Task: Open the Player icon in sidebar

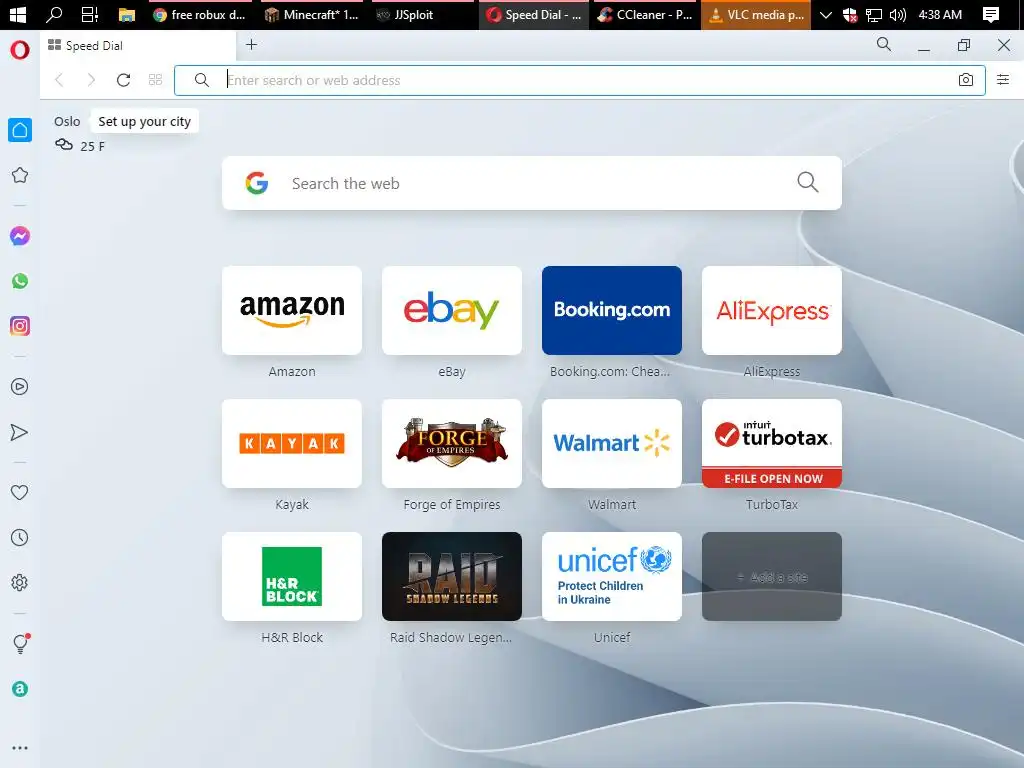Action: pos(20,387)
